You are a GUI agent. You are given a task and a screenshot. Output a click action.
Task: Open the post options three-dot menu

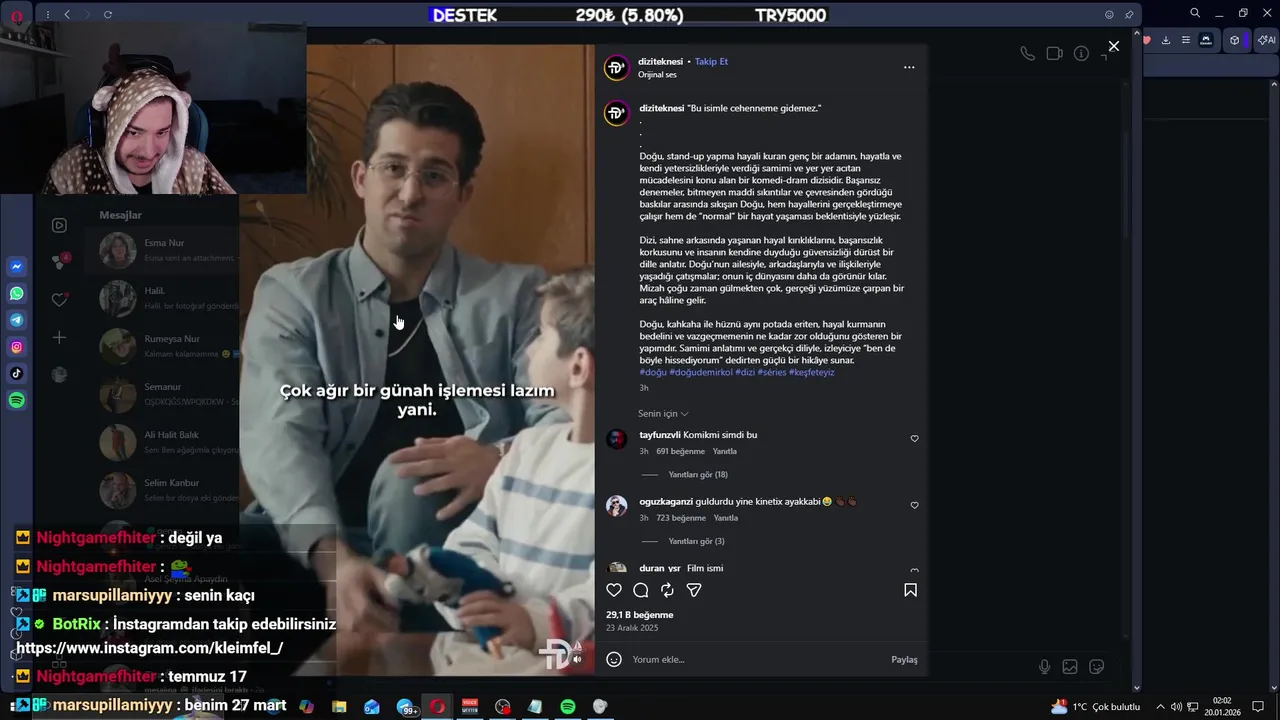(x=909, y=67)
